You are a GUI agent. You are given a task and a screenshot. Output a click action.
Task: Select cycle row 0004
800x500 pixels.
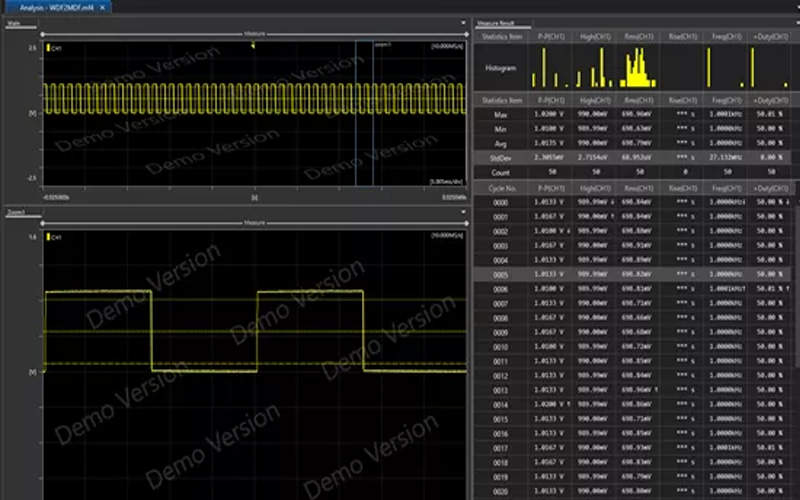[x=633, y=260]
